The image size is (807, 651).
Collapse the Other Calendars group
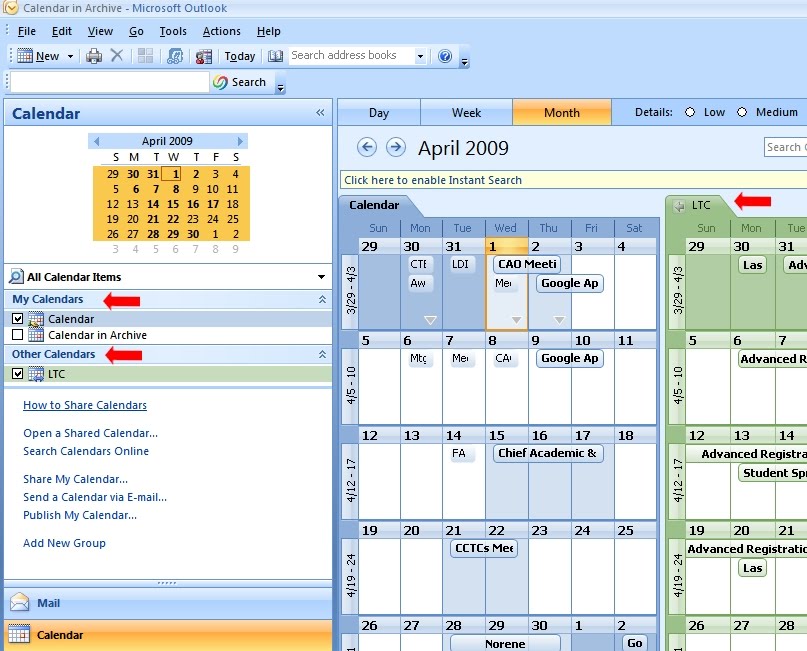322,354
